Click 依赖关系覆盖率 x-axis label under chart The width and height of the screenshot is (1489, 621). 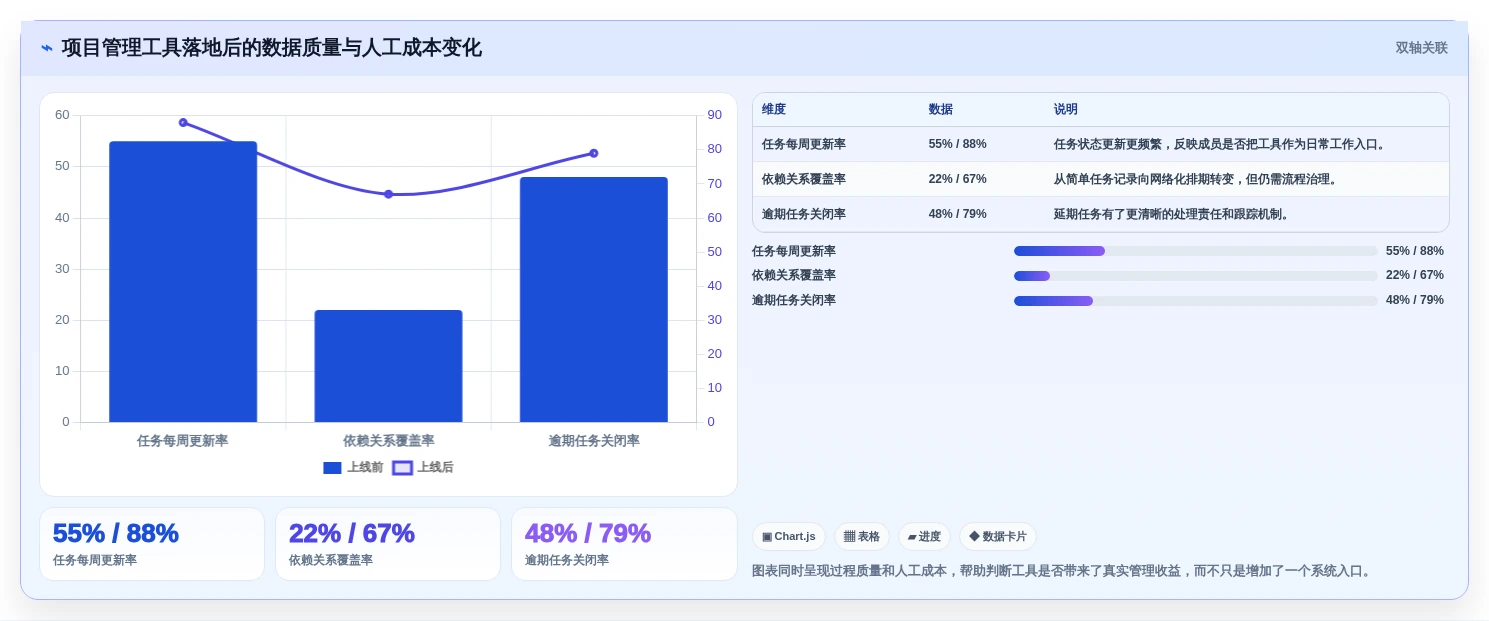coord(388,441)
